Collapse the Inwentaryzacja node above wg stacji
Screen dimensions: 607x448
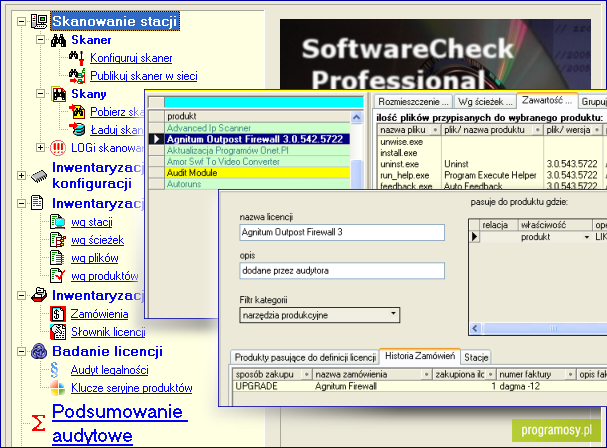(22, 204)
